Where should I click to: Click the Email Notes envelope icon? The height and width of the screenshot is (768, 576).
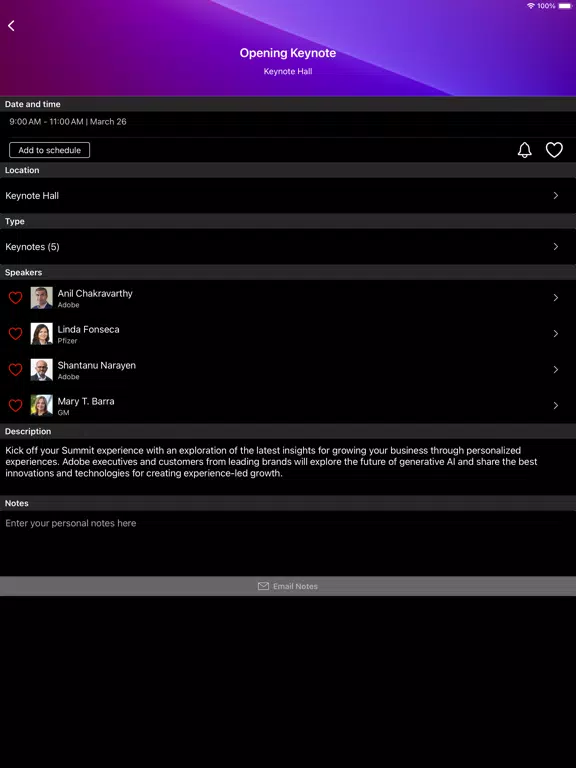[x=264, y=586]
